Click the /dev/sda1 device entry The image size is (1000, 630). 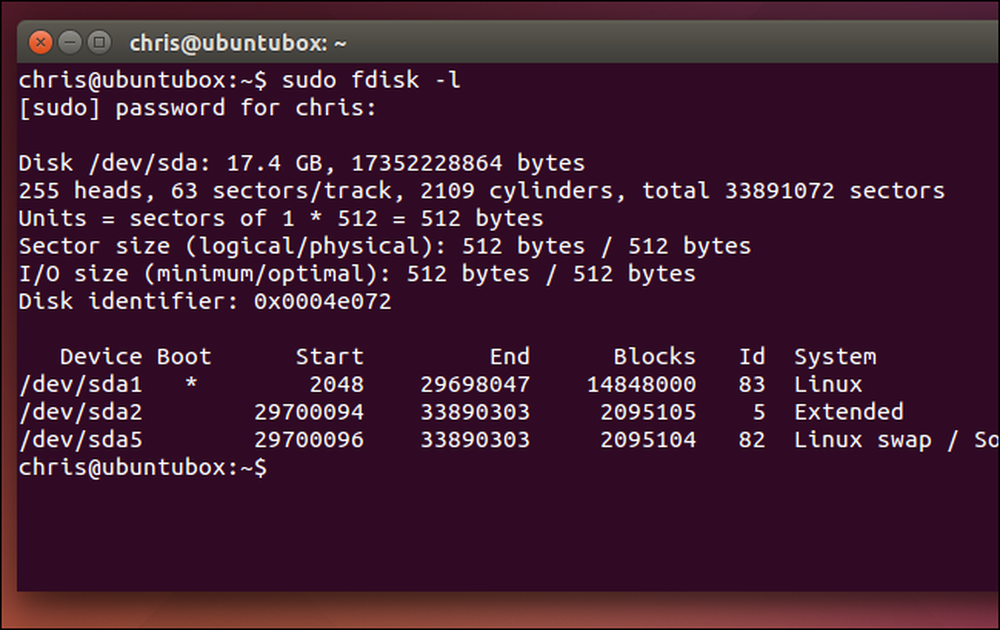click(x=81, y=385)
